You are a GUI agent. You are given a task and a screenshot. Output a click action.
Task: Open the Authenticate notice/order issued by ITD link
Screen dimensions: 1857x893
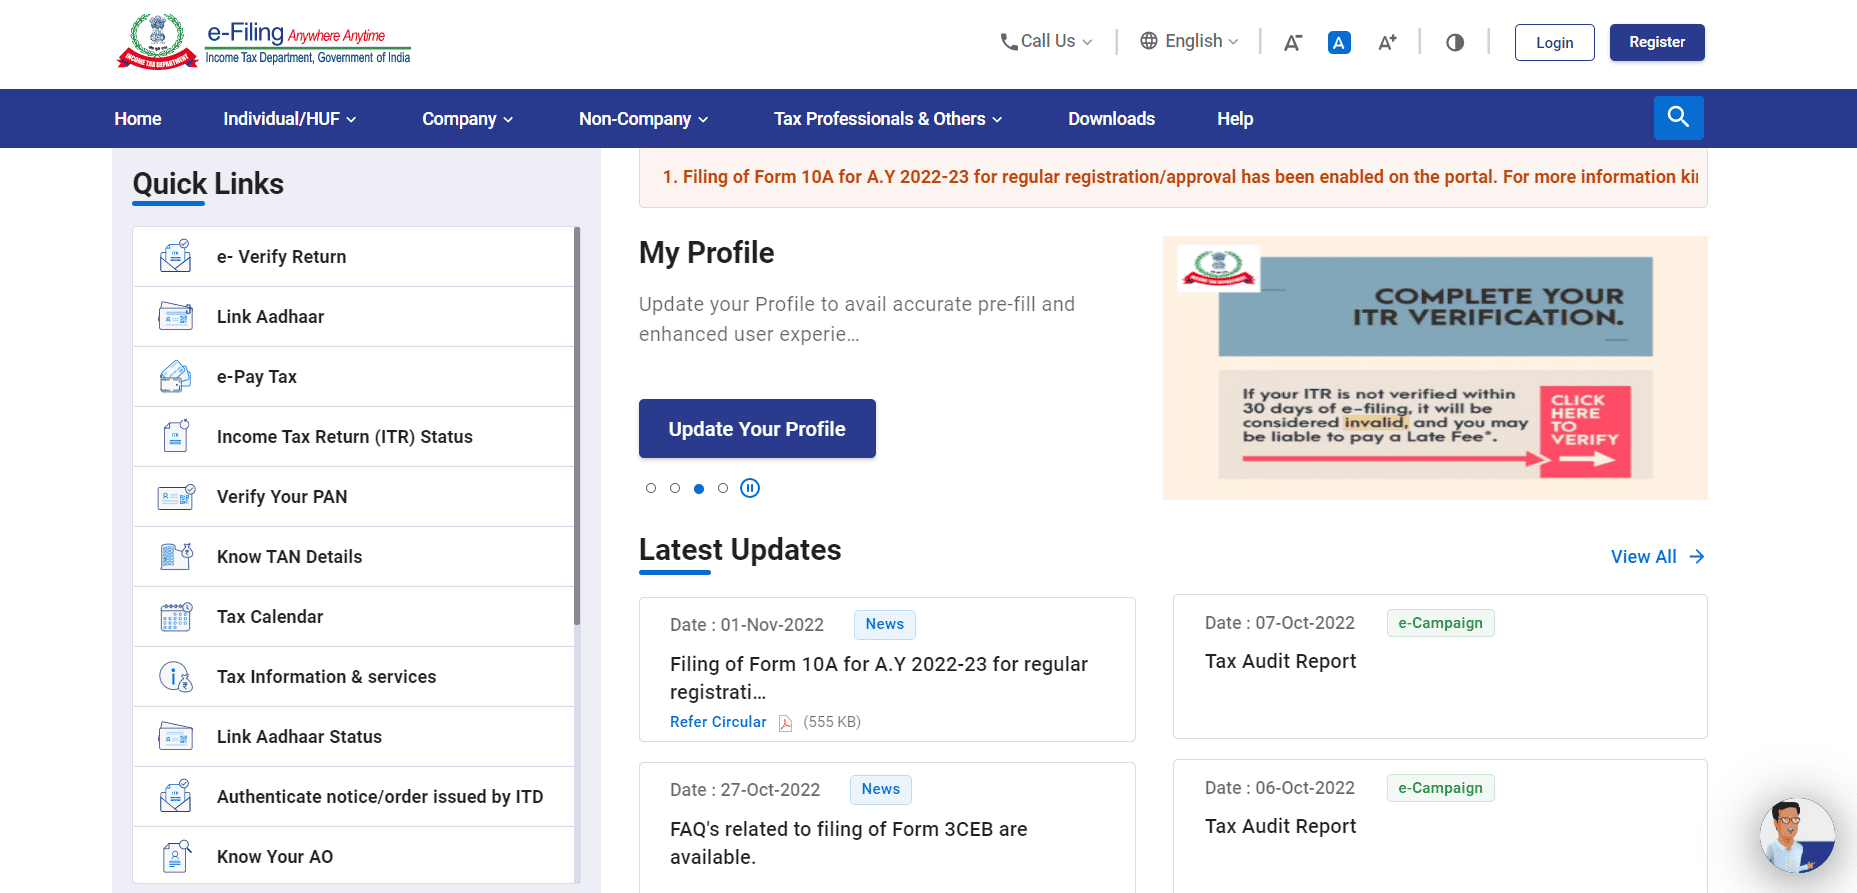click(x=354, y=797)
